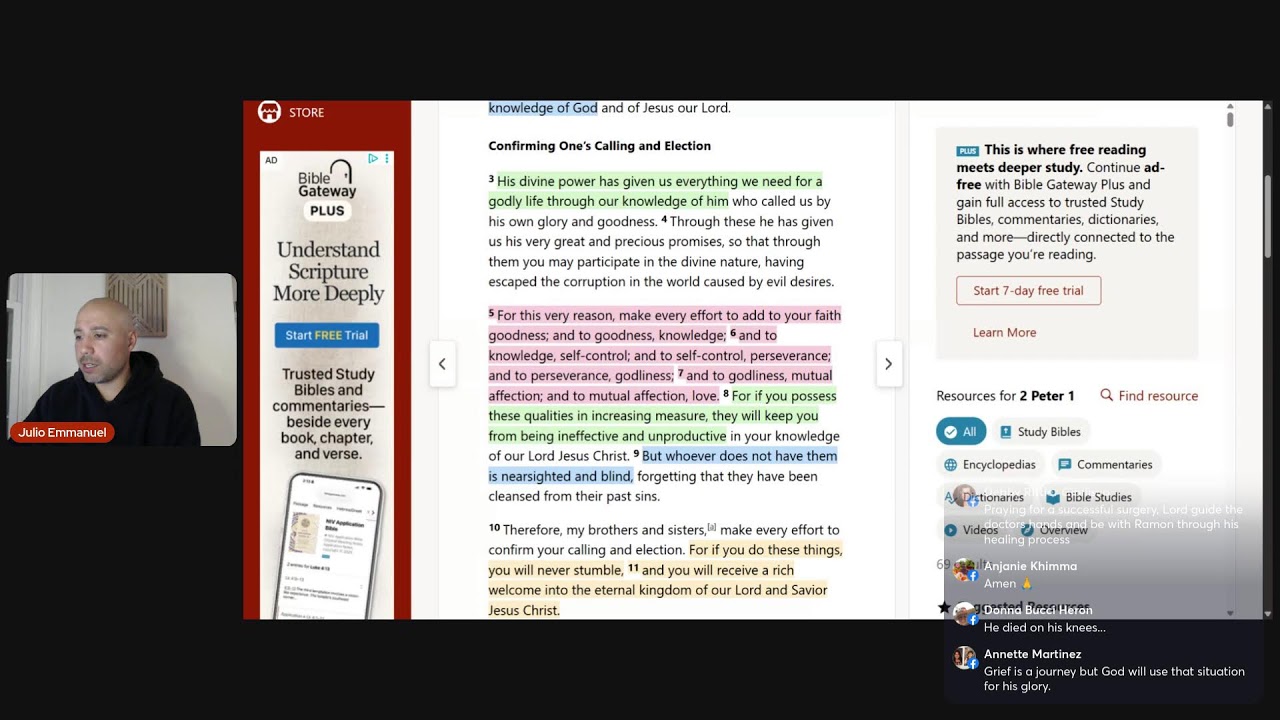The image size is (1280, 720).
Task: Click Anjanie Khimma's chat avatar
Action: click(x=965, y=570)
